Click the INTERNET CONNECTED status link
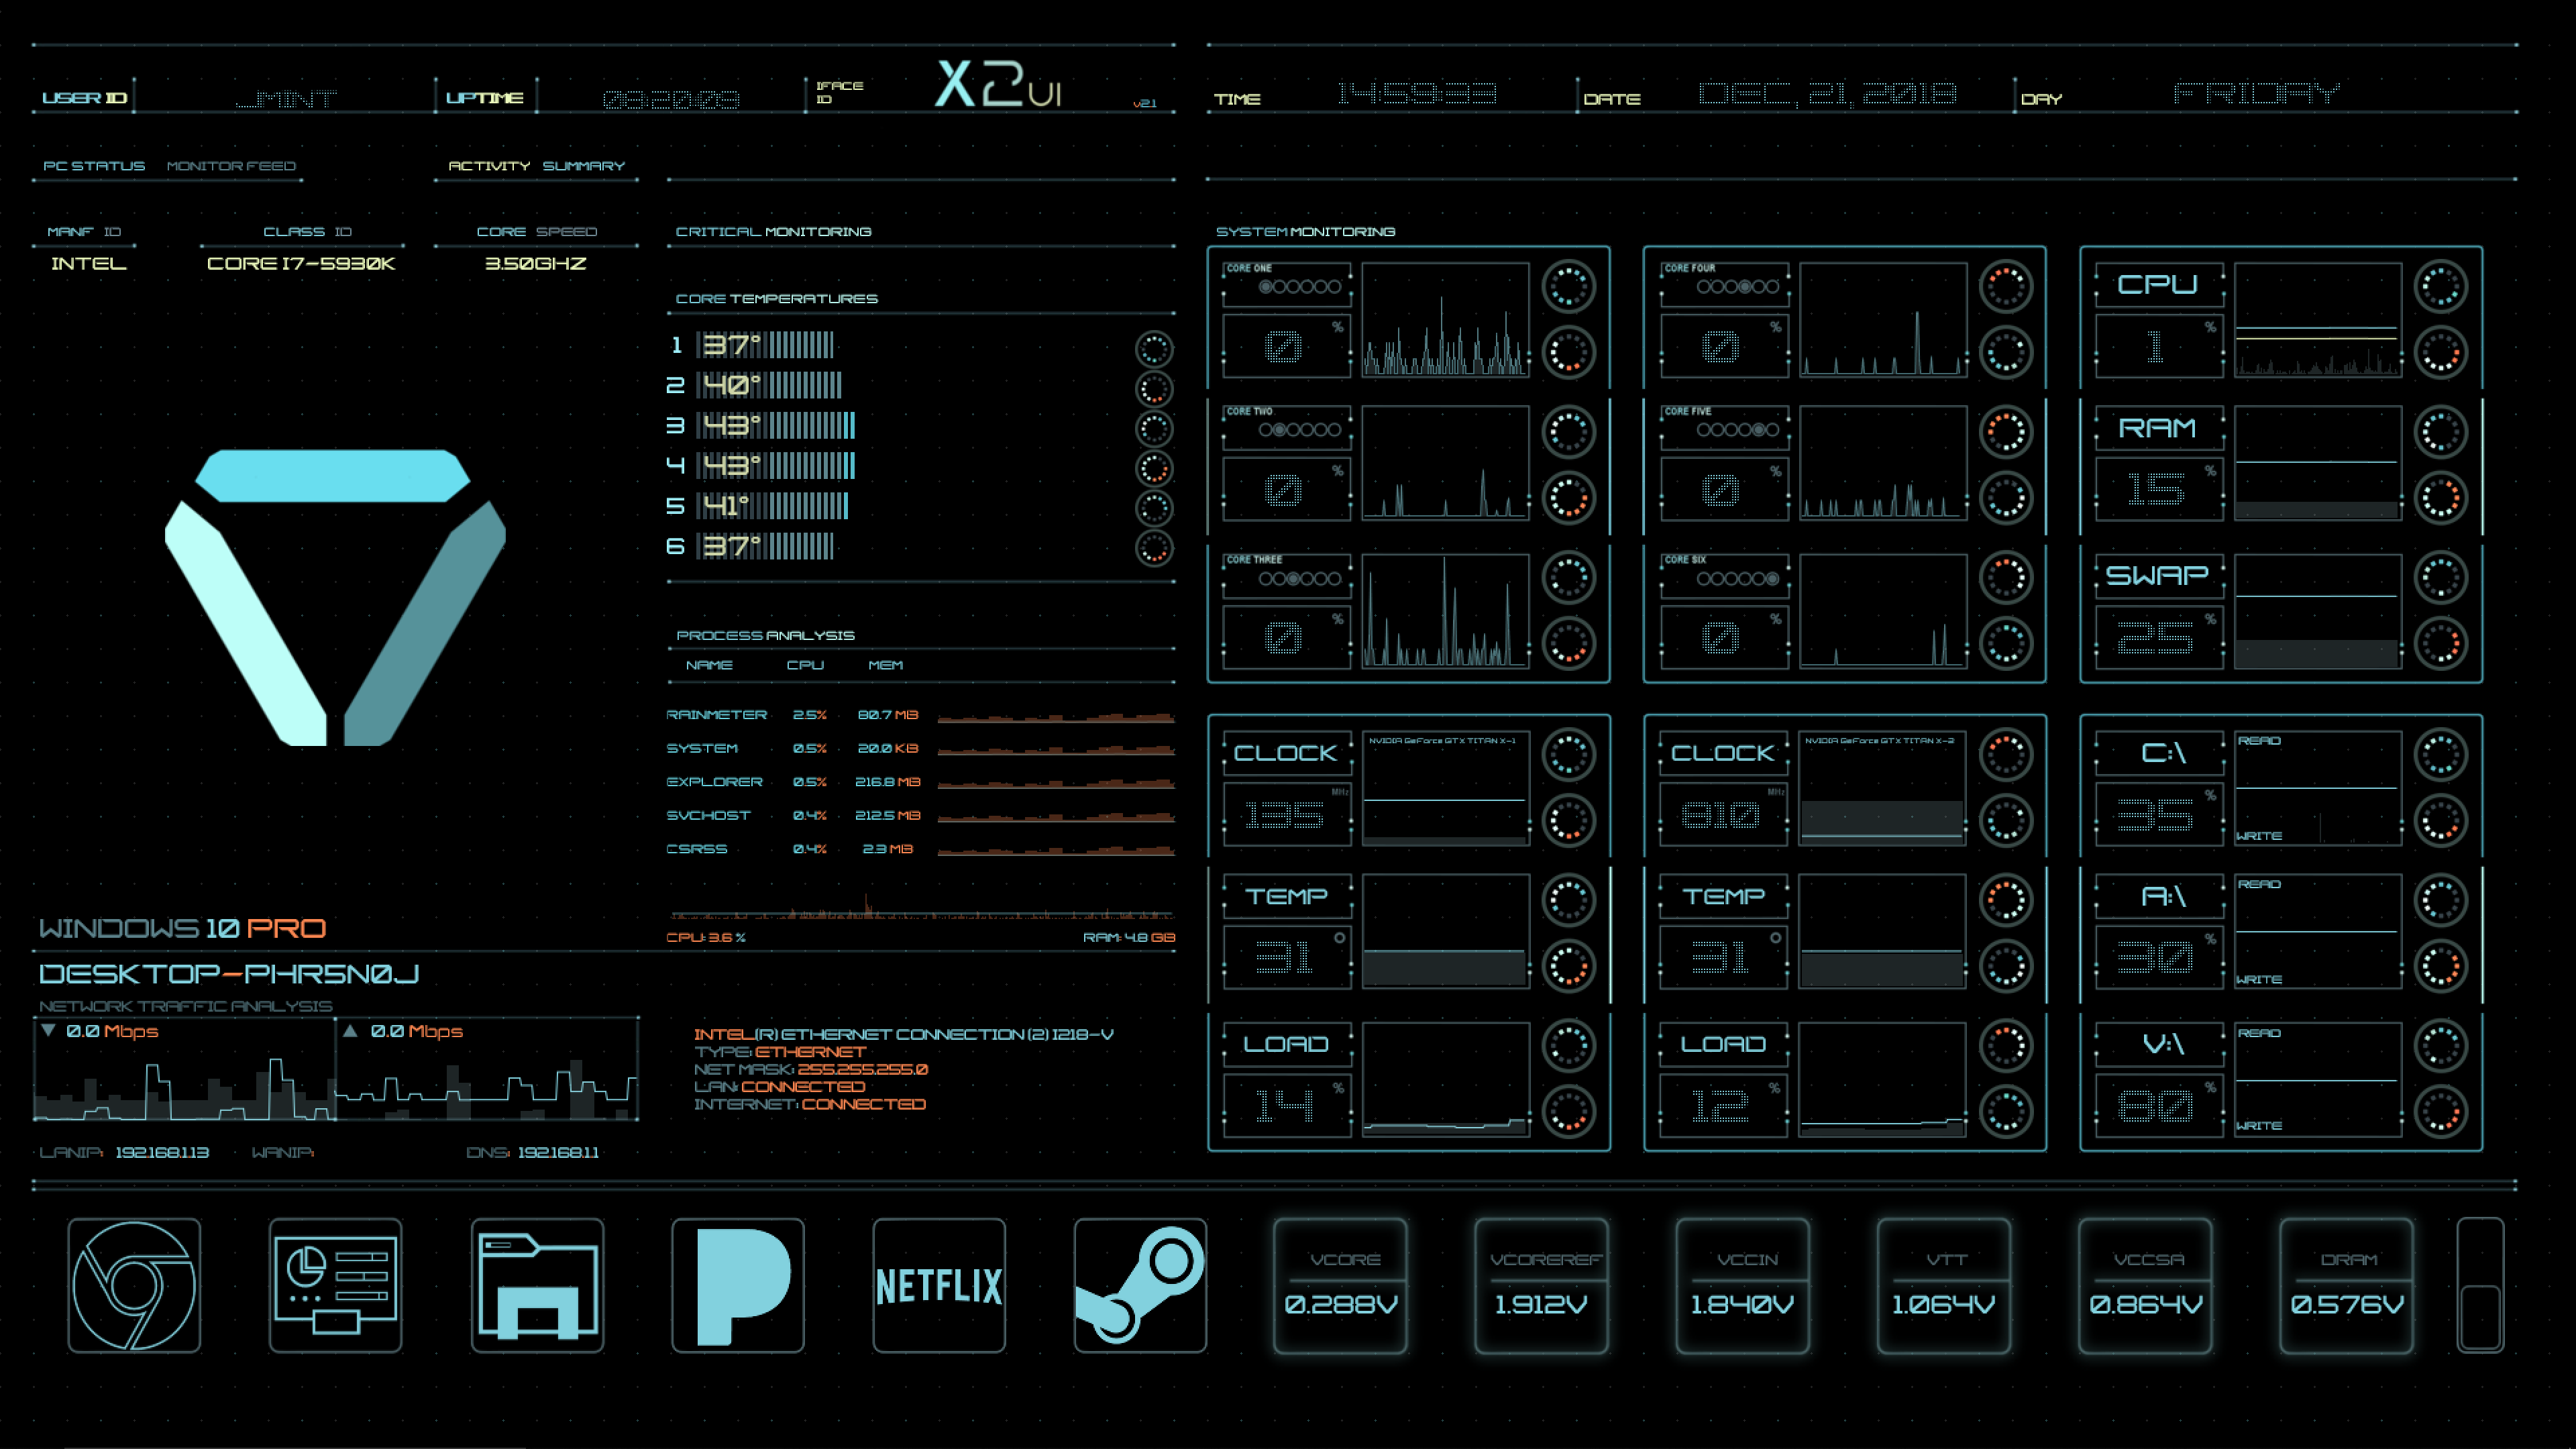Image resolution: width=2576 pixels, height=1449 pixels. click(x=864, y=1104)
